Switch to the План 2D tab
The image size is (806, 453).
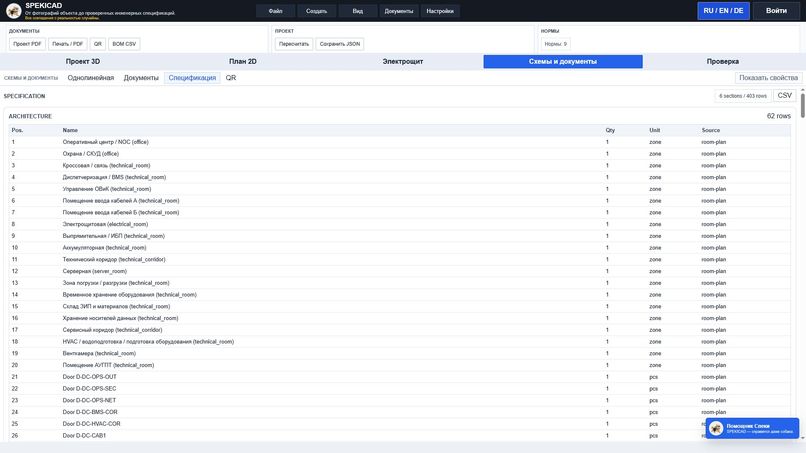pos(243,62)
